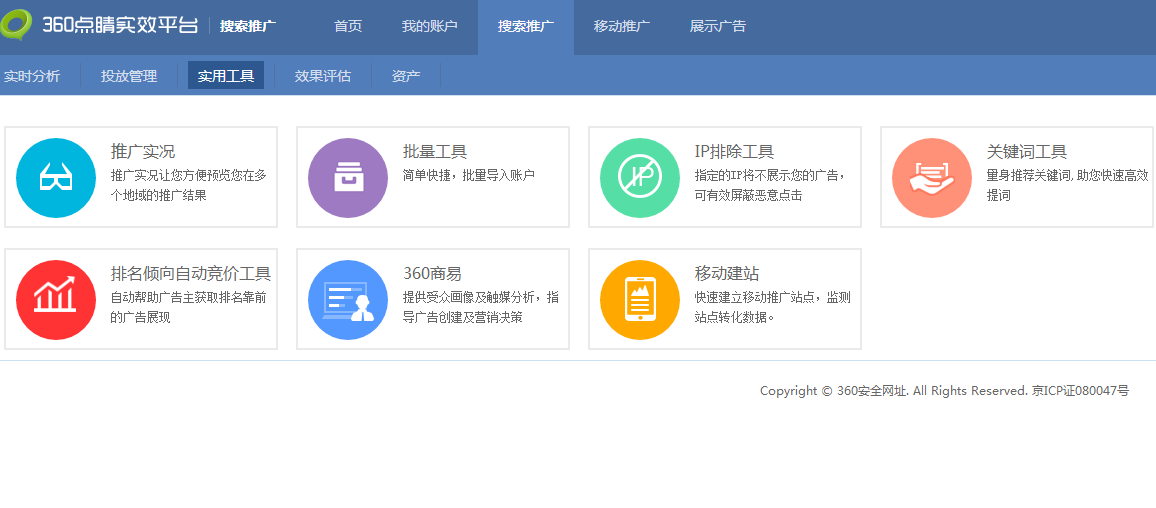Open the IP排除工具 title link
Viewport: 1156px width, 508px height.
coord(734,152)
